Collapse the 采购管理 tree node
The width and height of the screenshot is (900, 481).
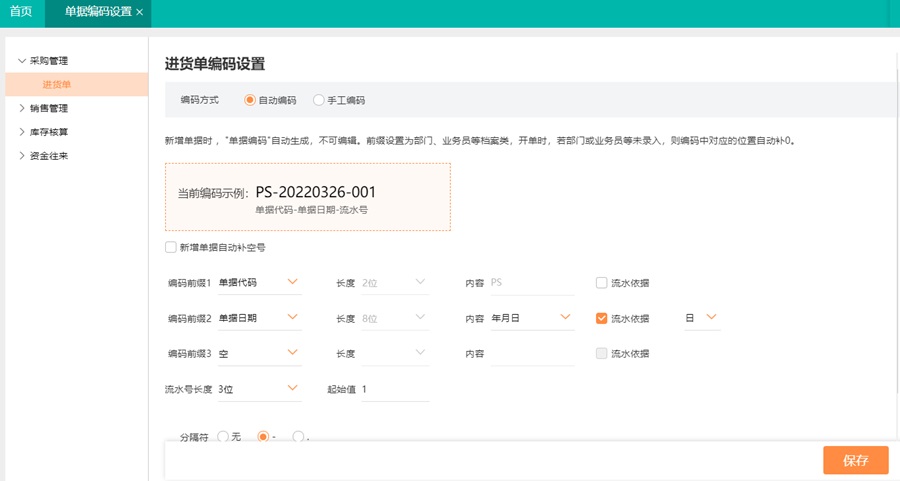coord(22,61)
